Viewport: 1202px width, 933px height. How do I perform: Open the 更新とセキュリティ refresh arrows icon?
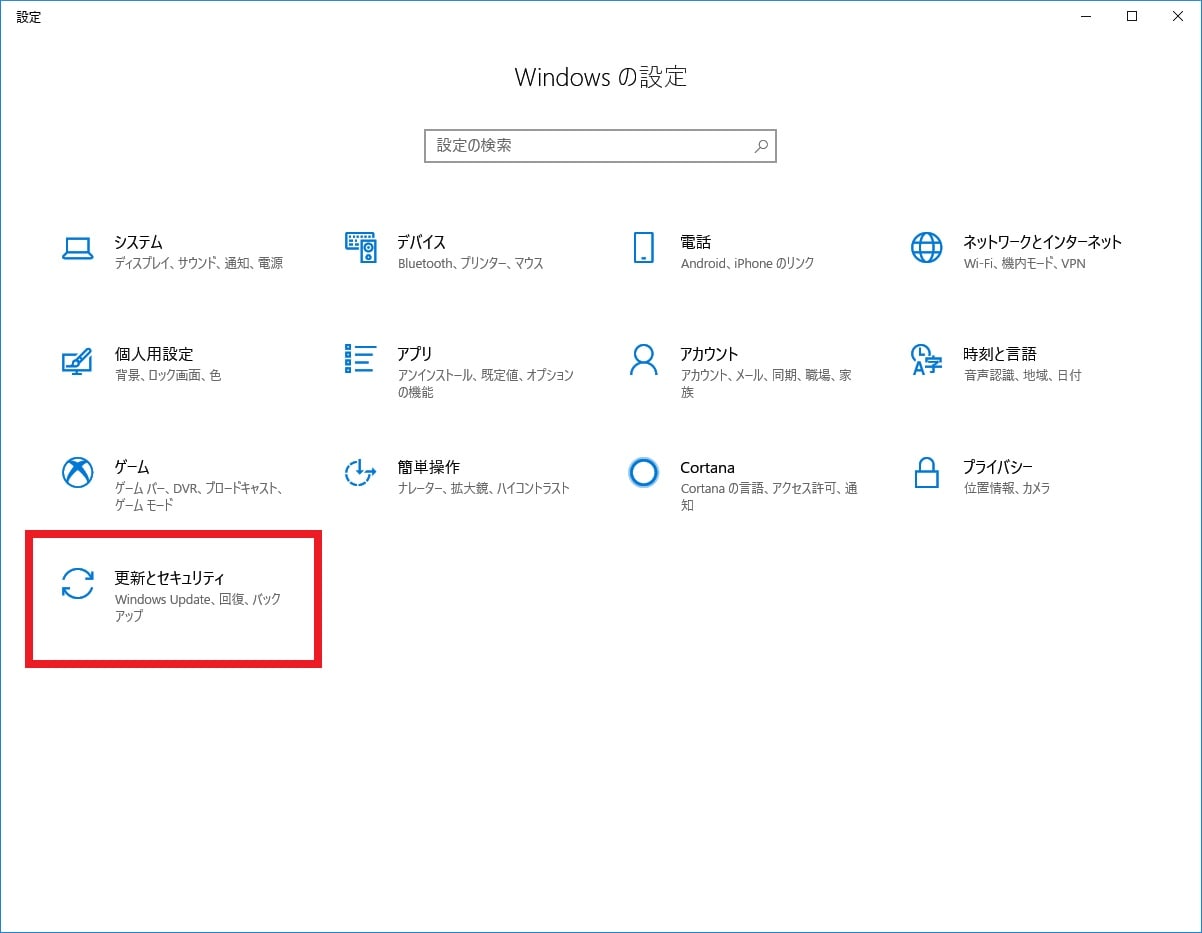[x=77, y=584]
